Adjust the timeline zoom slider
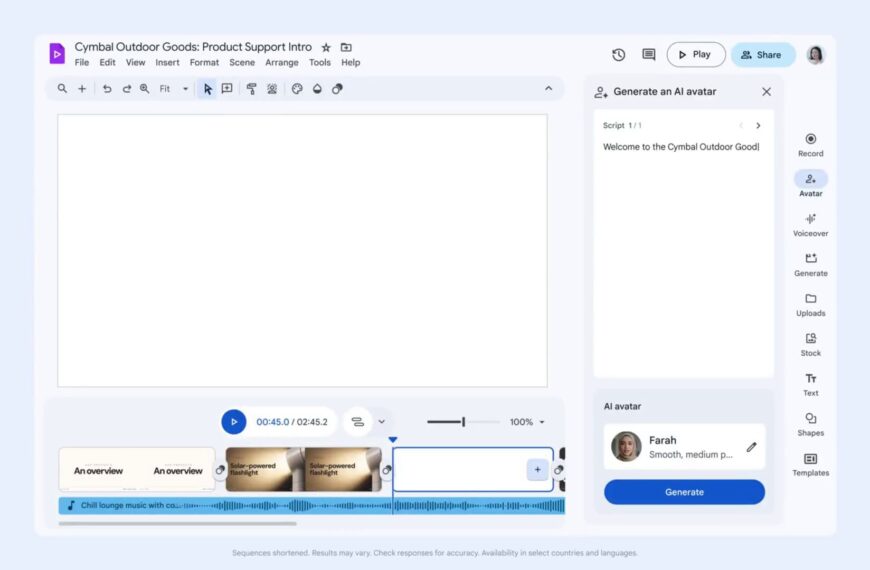 pyautogui.click(x=463, y=422)
